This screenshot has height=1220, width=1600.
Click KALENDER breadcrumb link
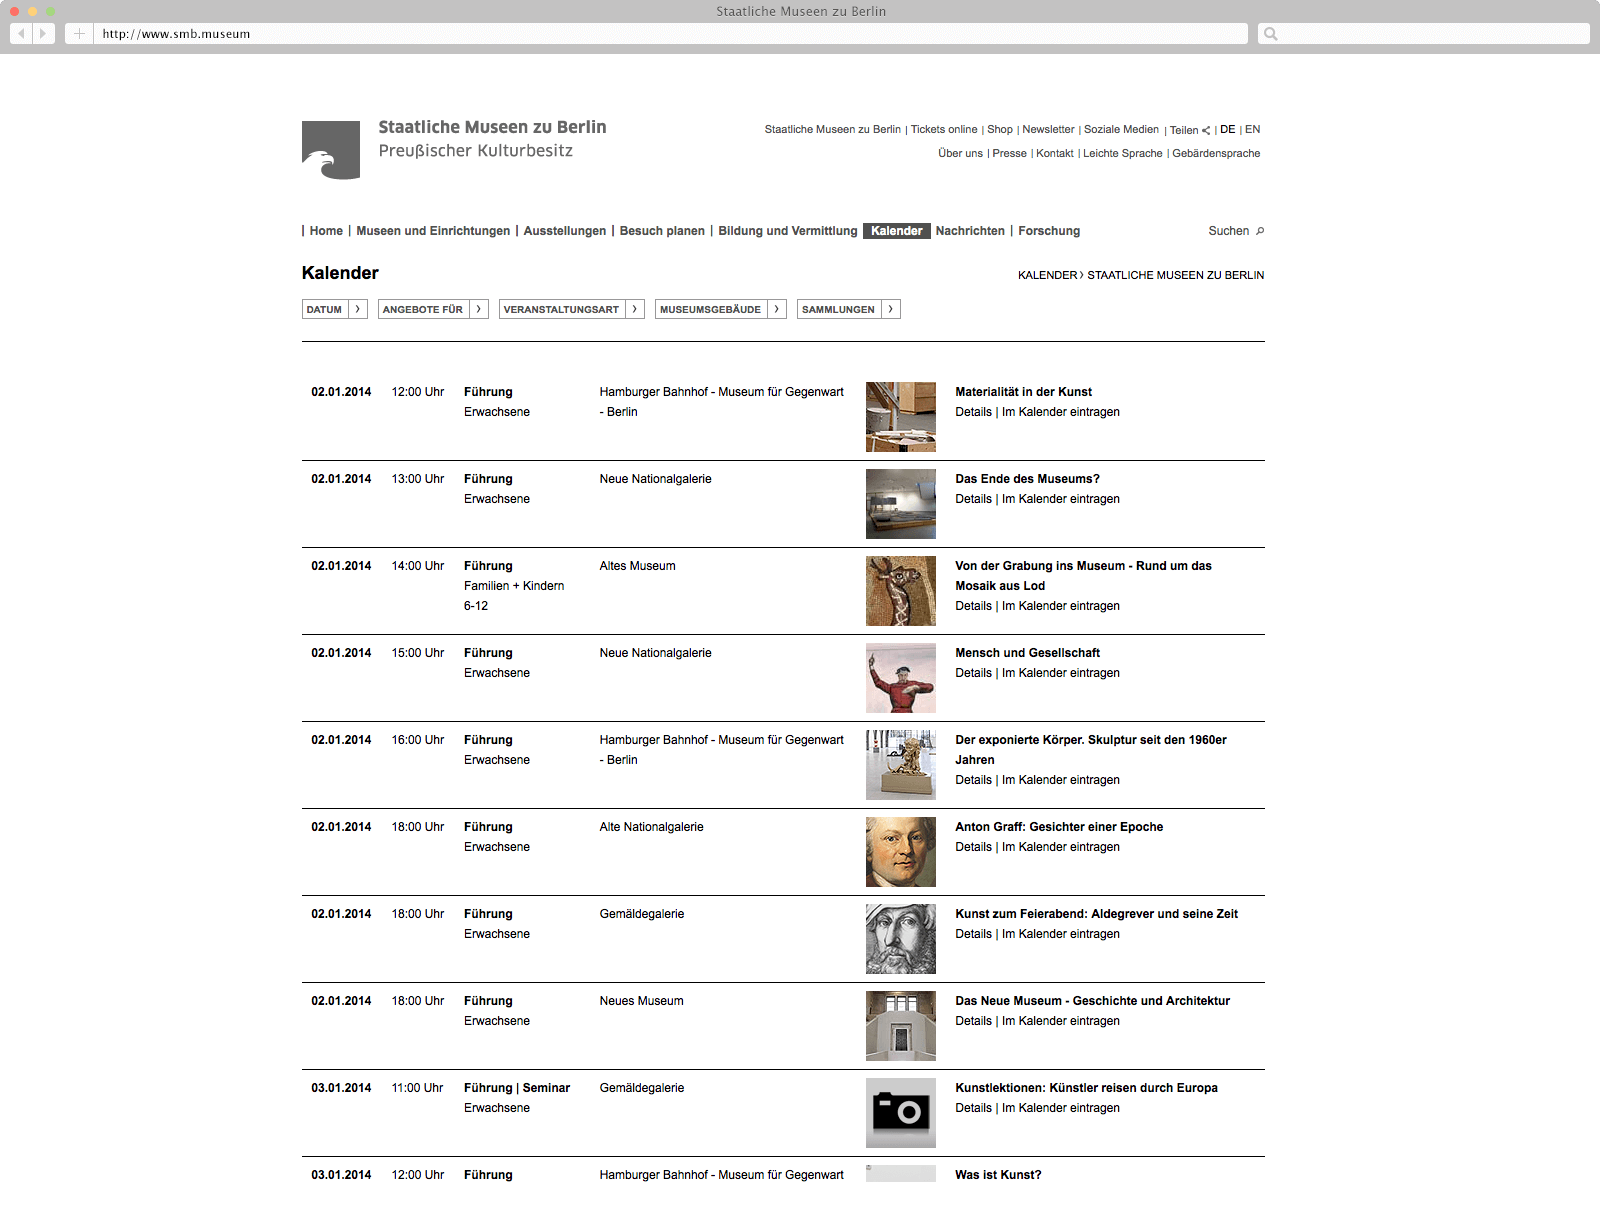[1048, 275]
